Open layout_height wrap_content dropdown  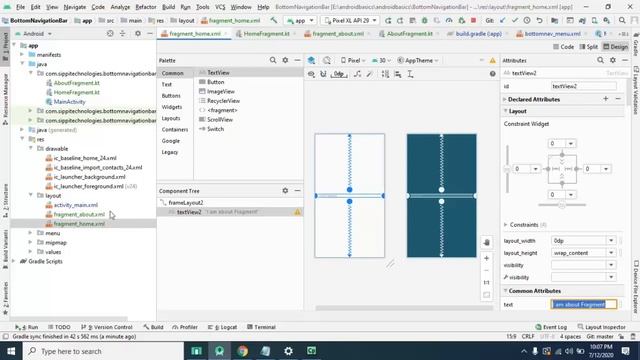pyautogui.click(x=611, y=253)
